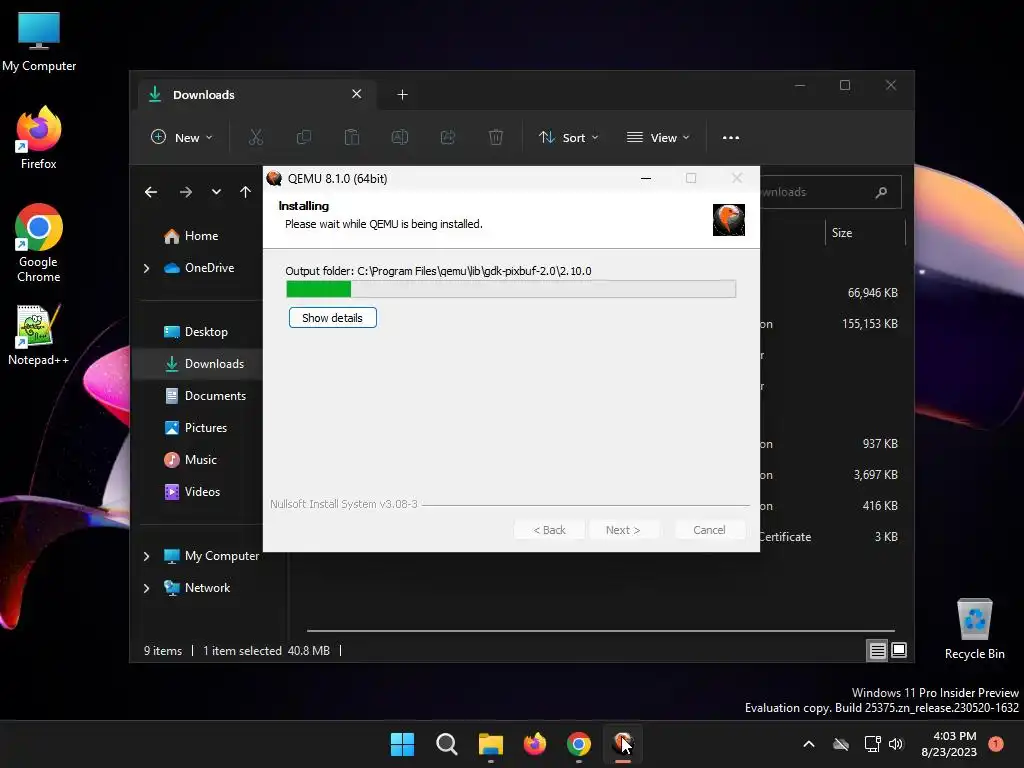Open the Sort dropdown in Explorer
The width and height of the screenshot is (1024, 768).
568,137
